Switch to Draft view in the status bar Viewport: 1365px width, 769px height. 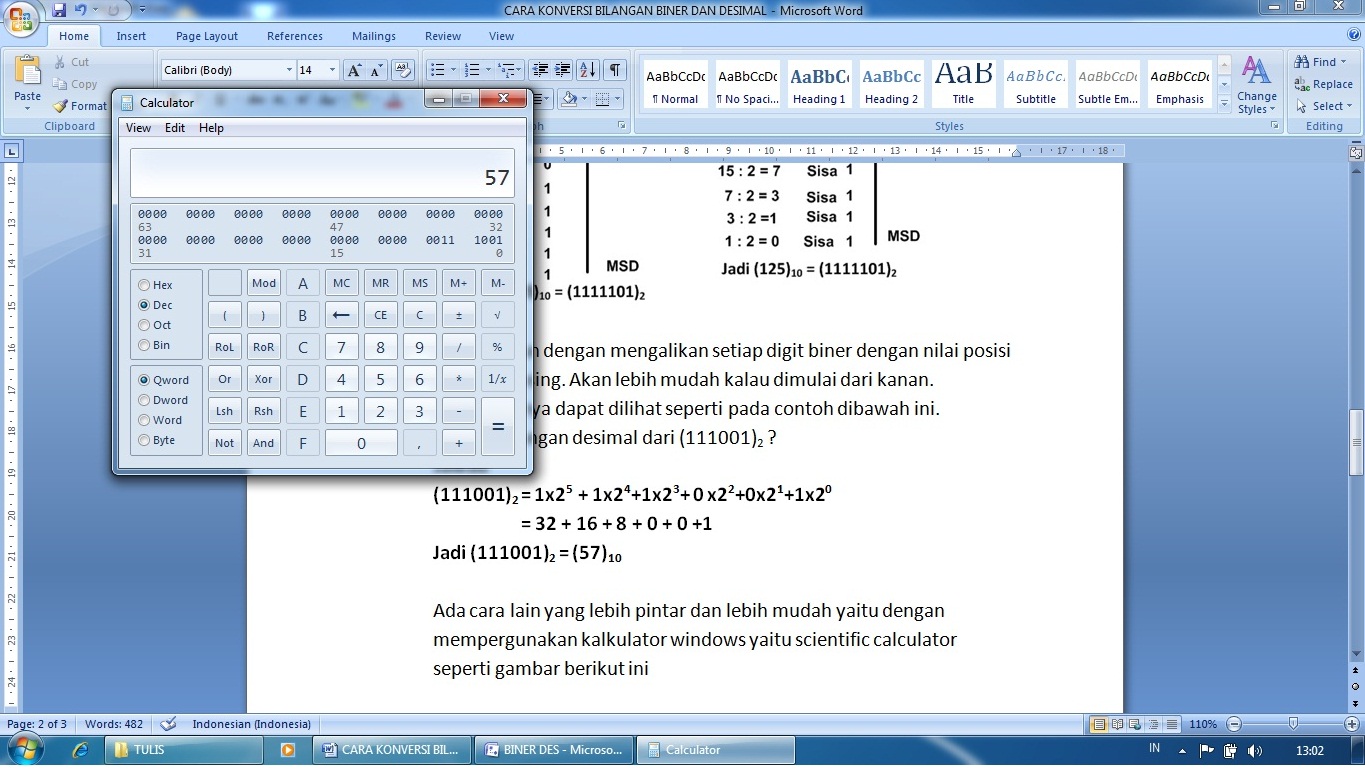click(x=1173, y=724)
